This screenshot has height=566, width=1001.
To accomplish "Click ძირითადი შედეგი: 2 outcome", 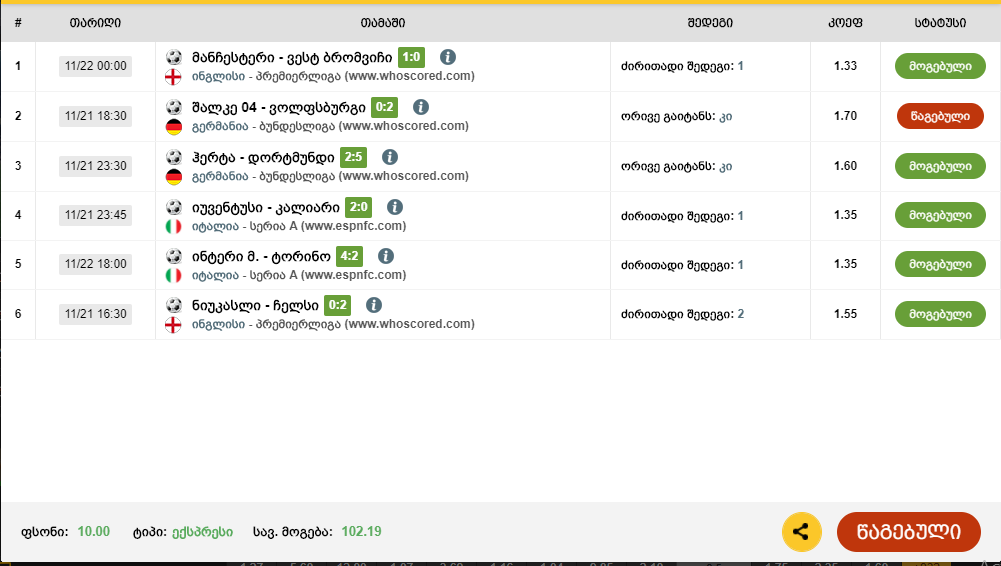I will [682, 314].
